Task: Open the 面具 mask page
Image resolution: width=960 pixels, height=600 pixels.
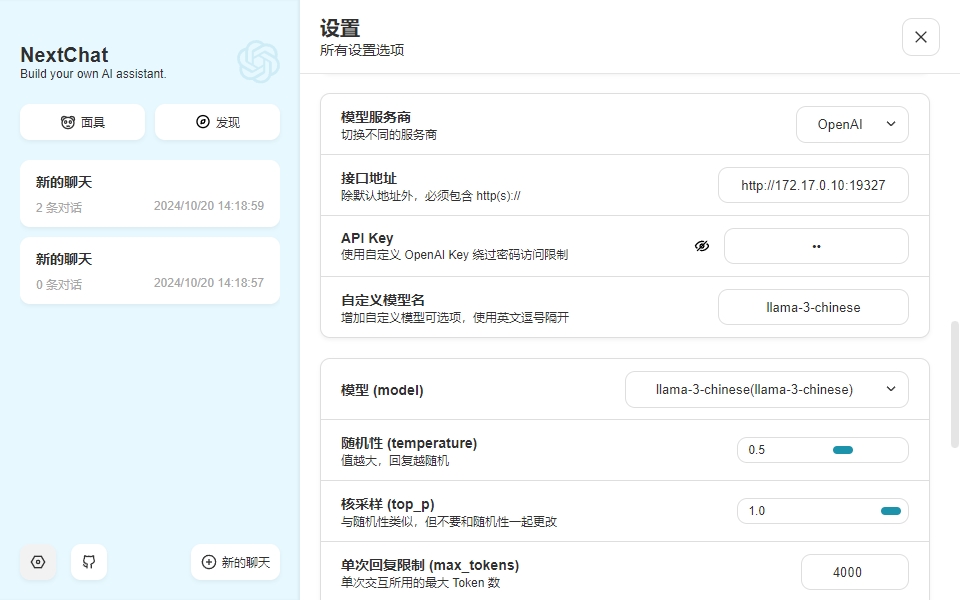Action: (82, 122)
